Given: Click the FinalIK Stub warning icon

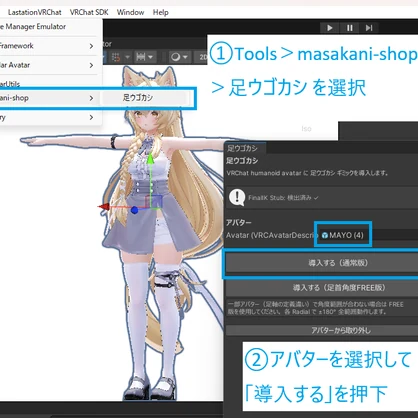Looking at the screenshot, I should (237, 197).
